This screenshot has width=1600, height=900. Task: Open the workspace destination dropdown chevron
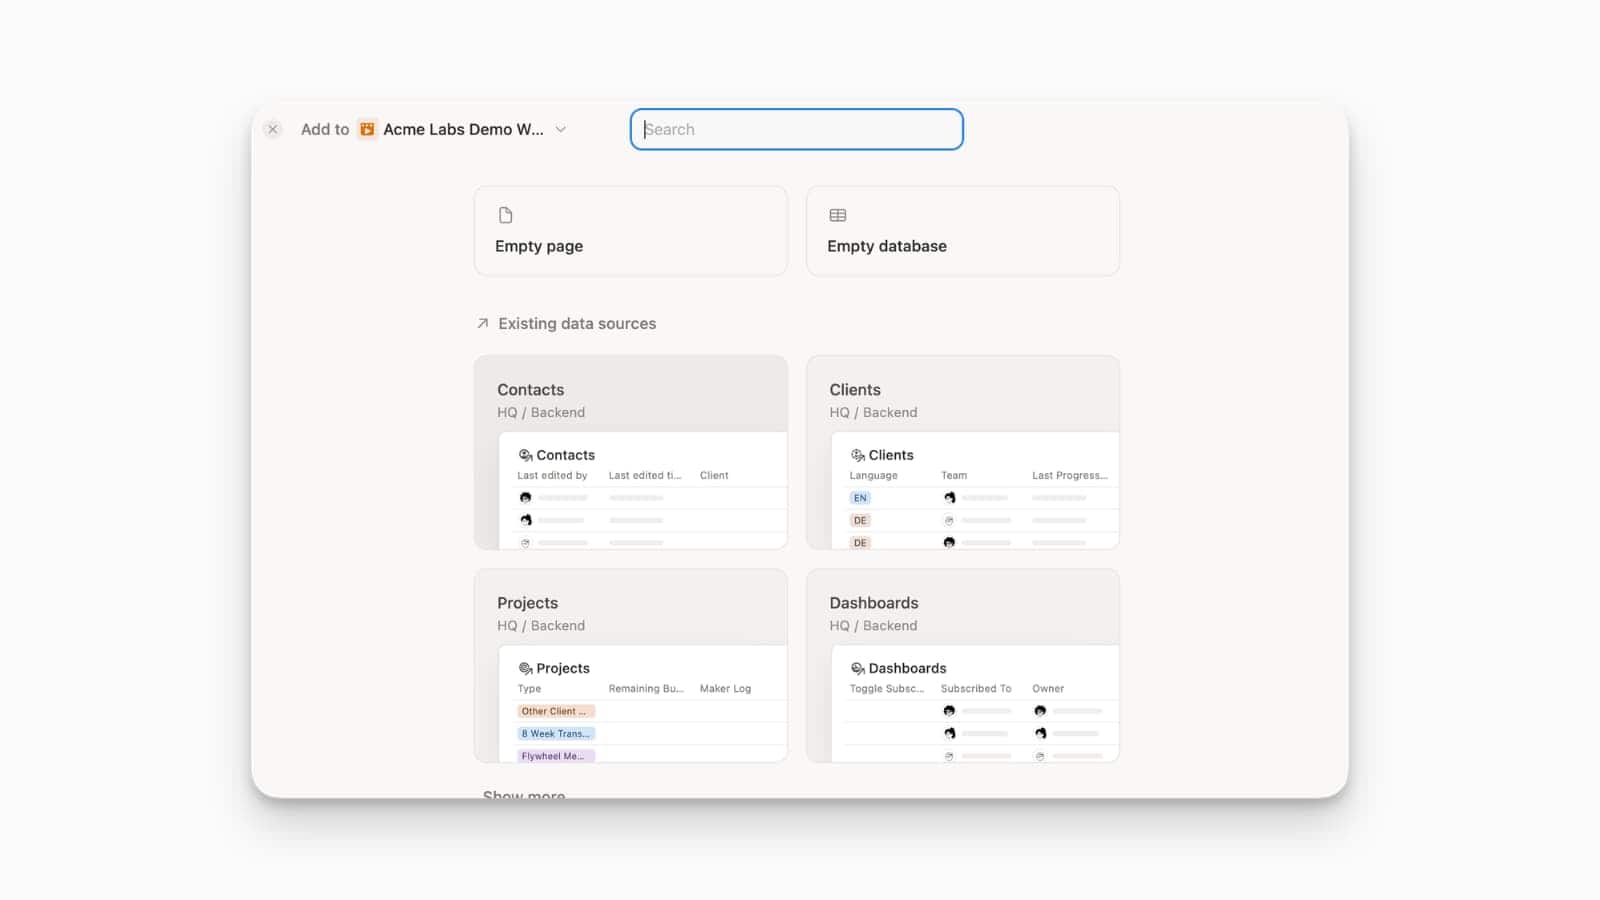[561, 129]
